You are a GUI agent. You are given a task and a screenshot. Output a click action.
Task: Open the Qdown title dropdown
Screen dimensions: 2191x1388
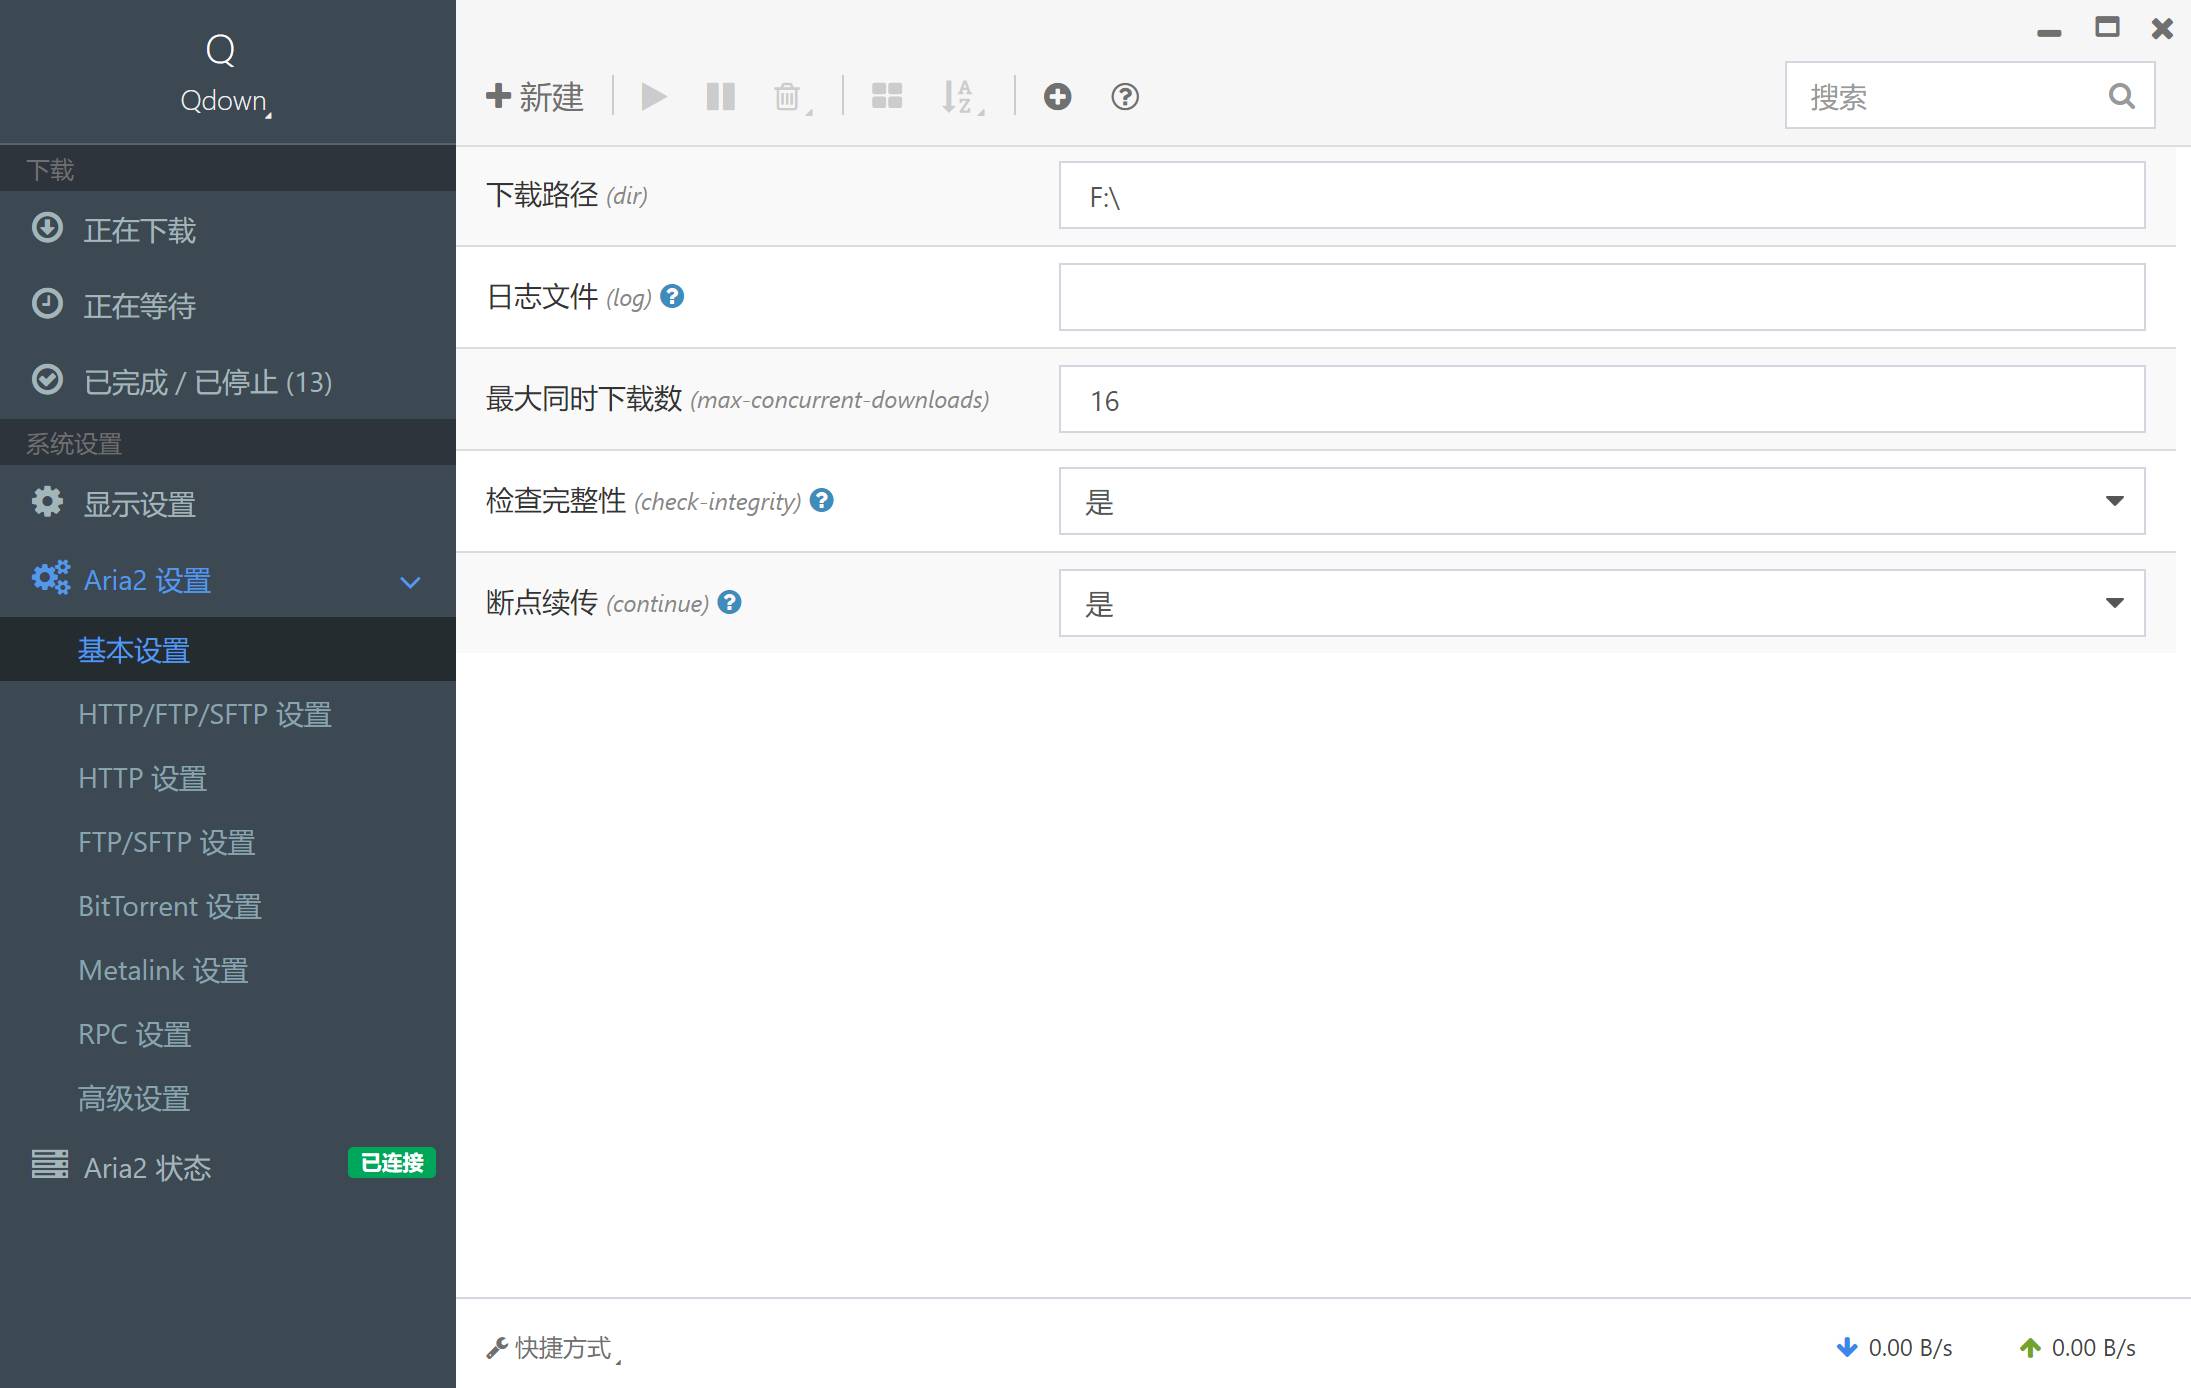[x=225, y=101]
